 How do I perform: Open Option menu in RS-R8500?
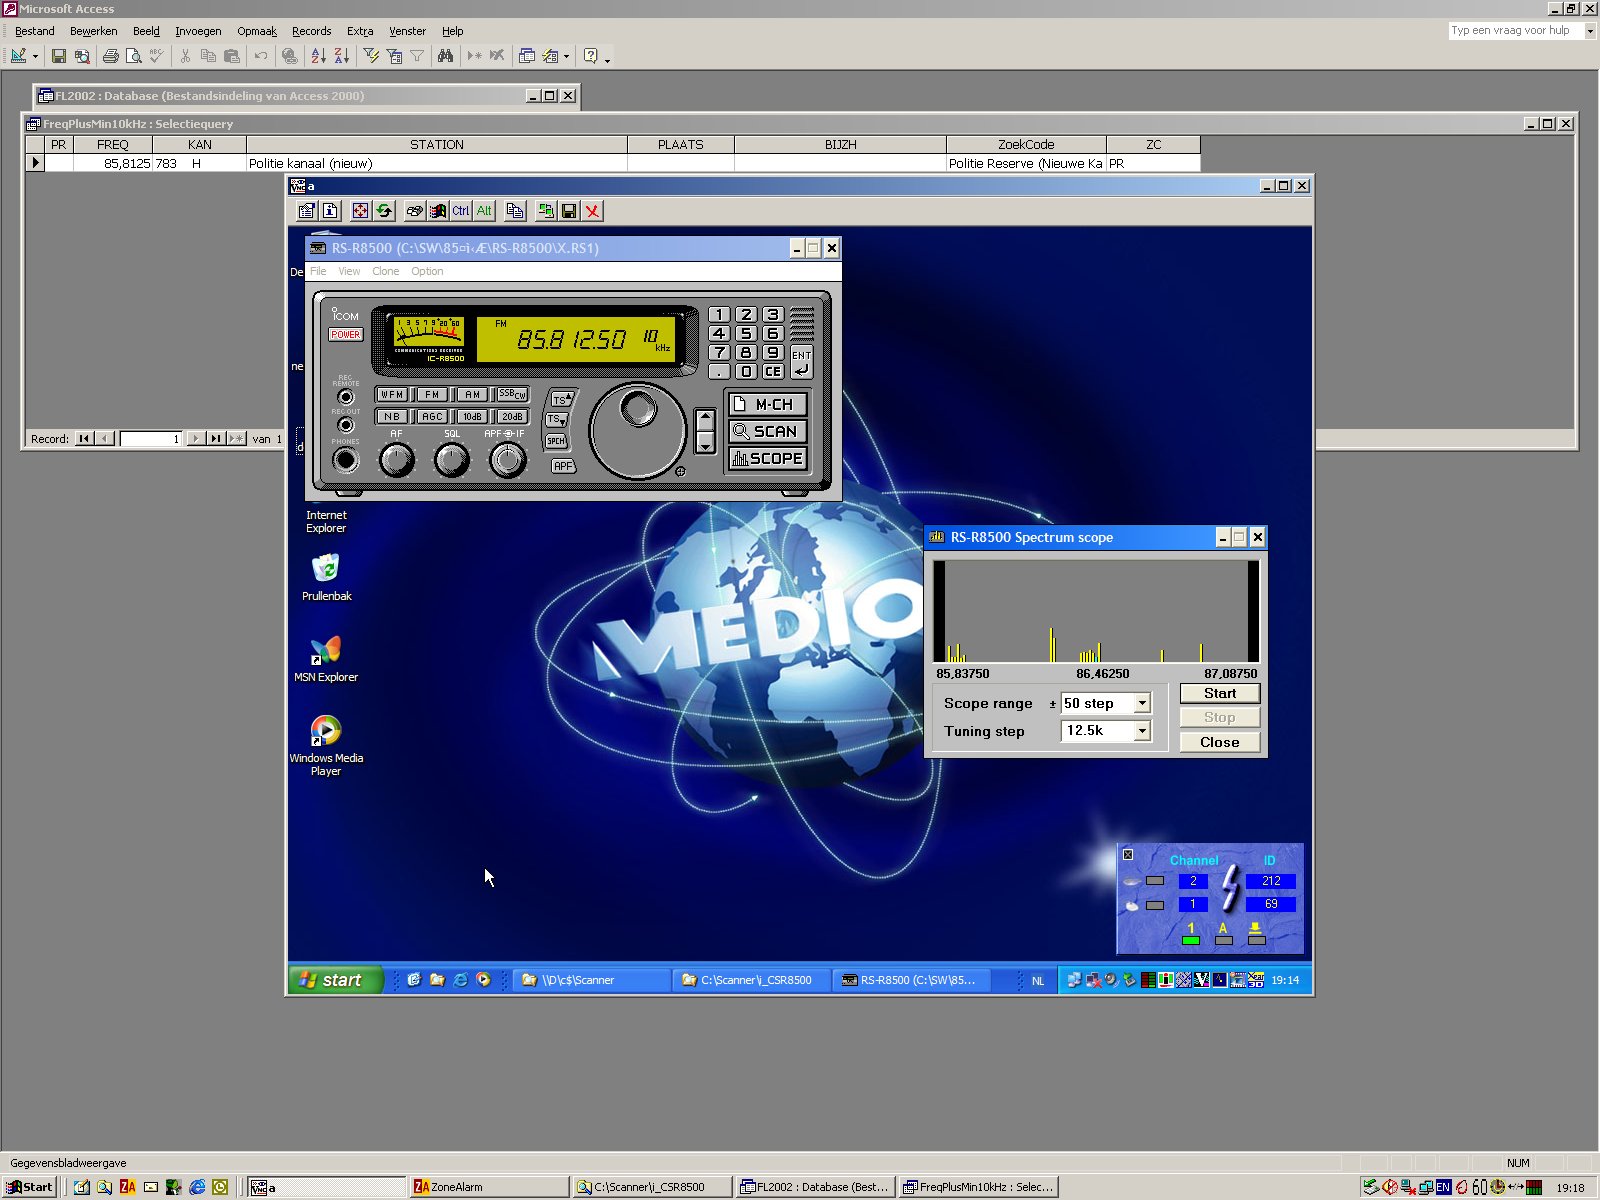coord(427,272)
